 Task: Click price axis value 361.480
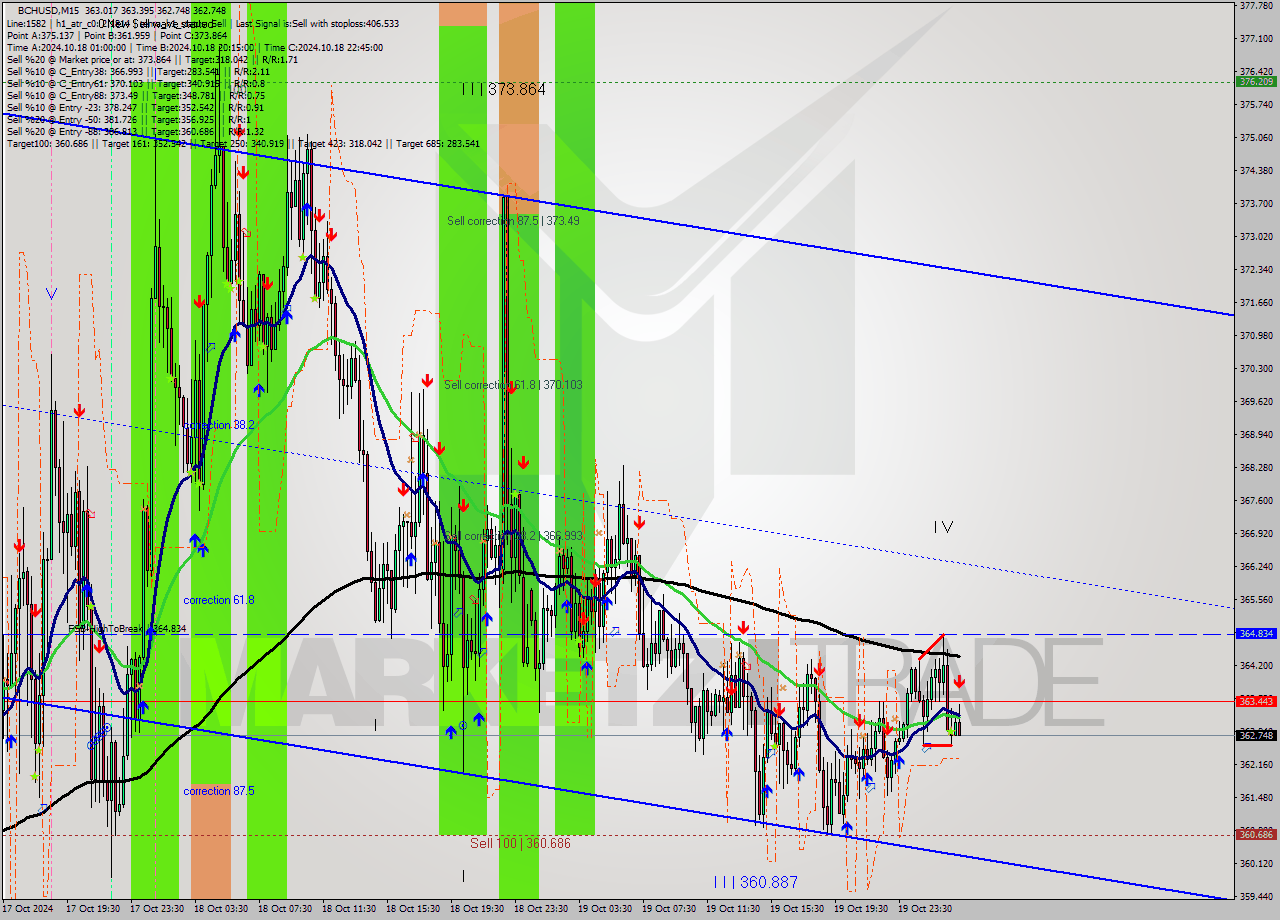(1256, 797)
